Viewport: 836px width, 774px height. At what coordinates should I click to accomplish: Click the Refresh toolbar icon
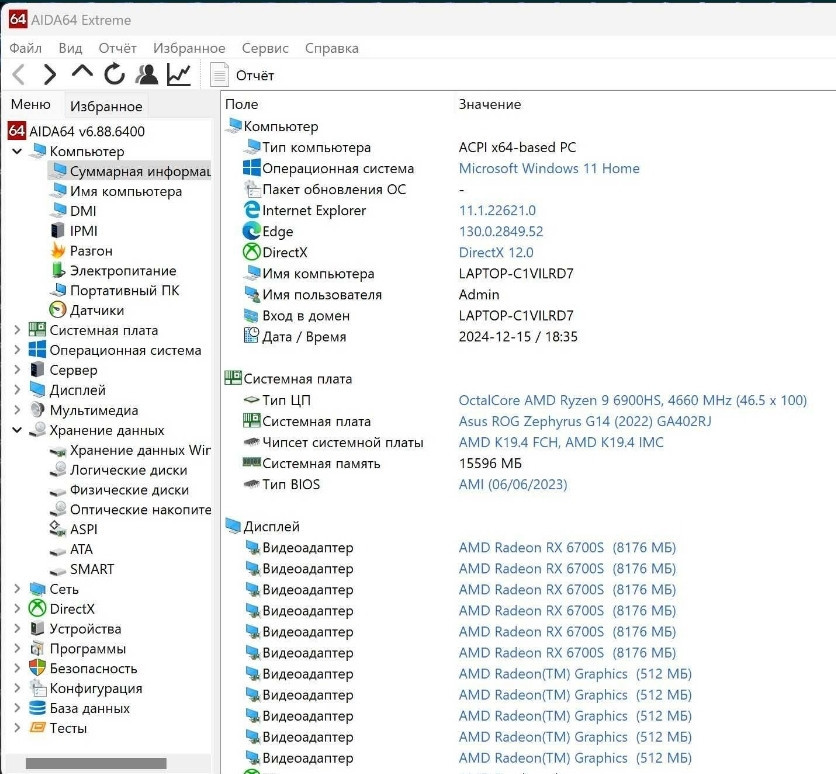point(114,74)
